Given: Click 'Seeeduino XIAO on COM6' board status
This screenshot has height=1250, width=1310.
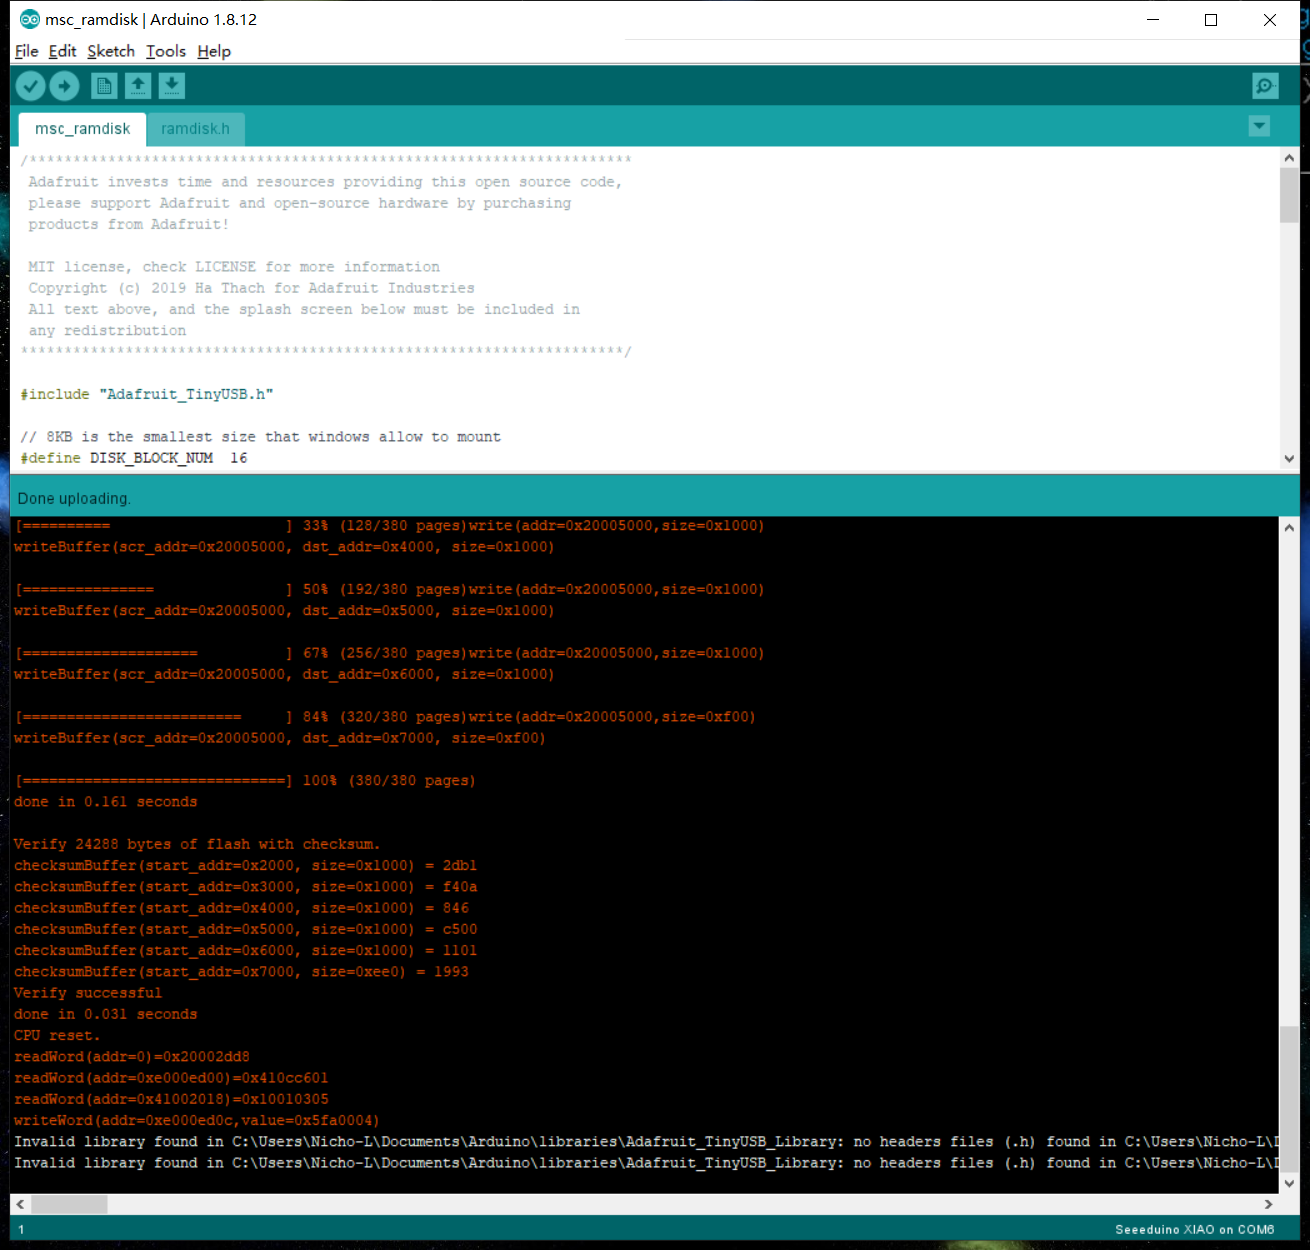Looking at the screenshot, I should click(1195, 1229).
